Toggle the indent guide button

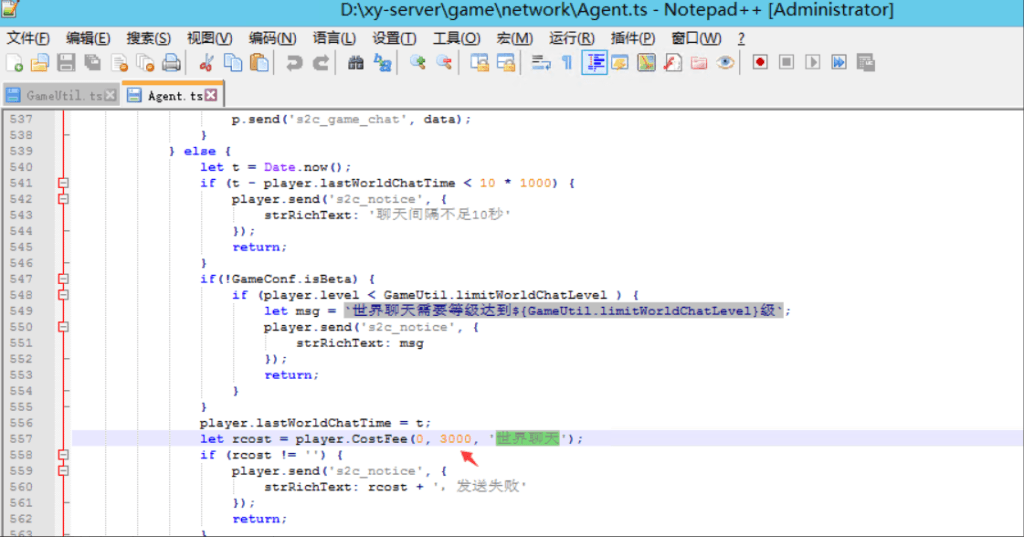pos(595,63)
